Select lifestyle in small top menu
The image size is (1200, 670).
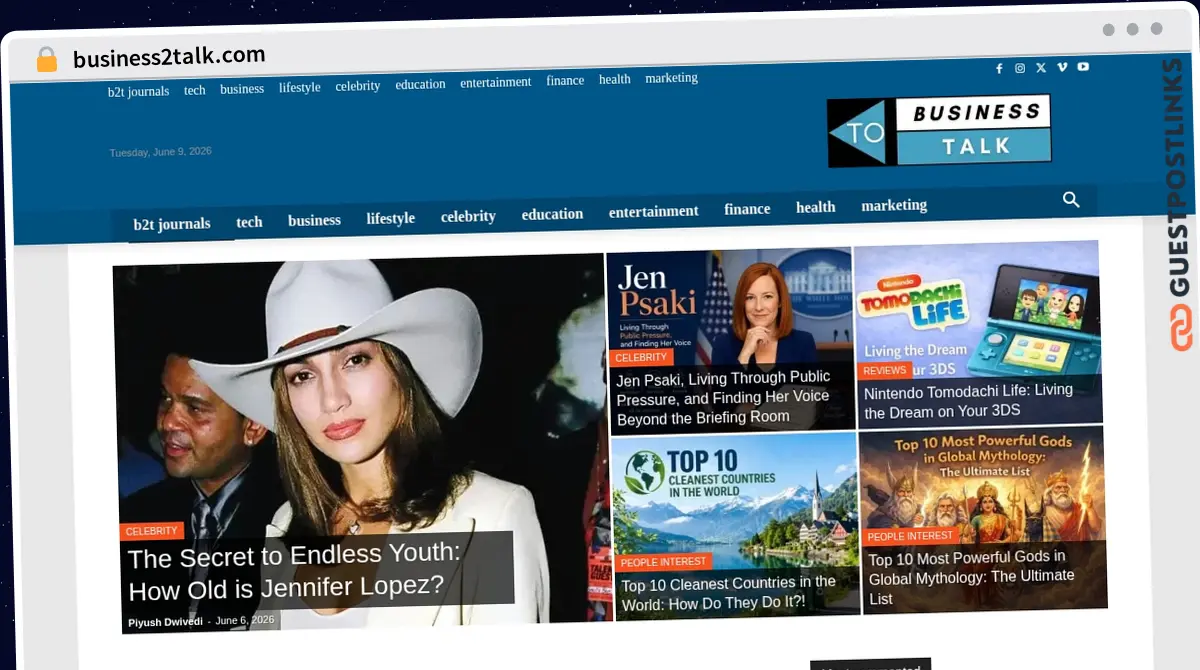click(x=300, y=88)
